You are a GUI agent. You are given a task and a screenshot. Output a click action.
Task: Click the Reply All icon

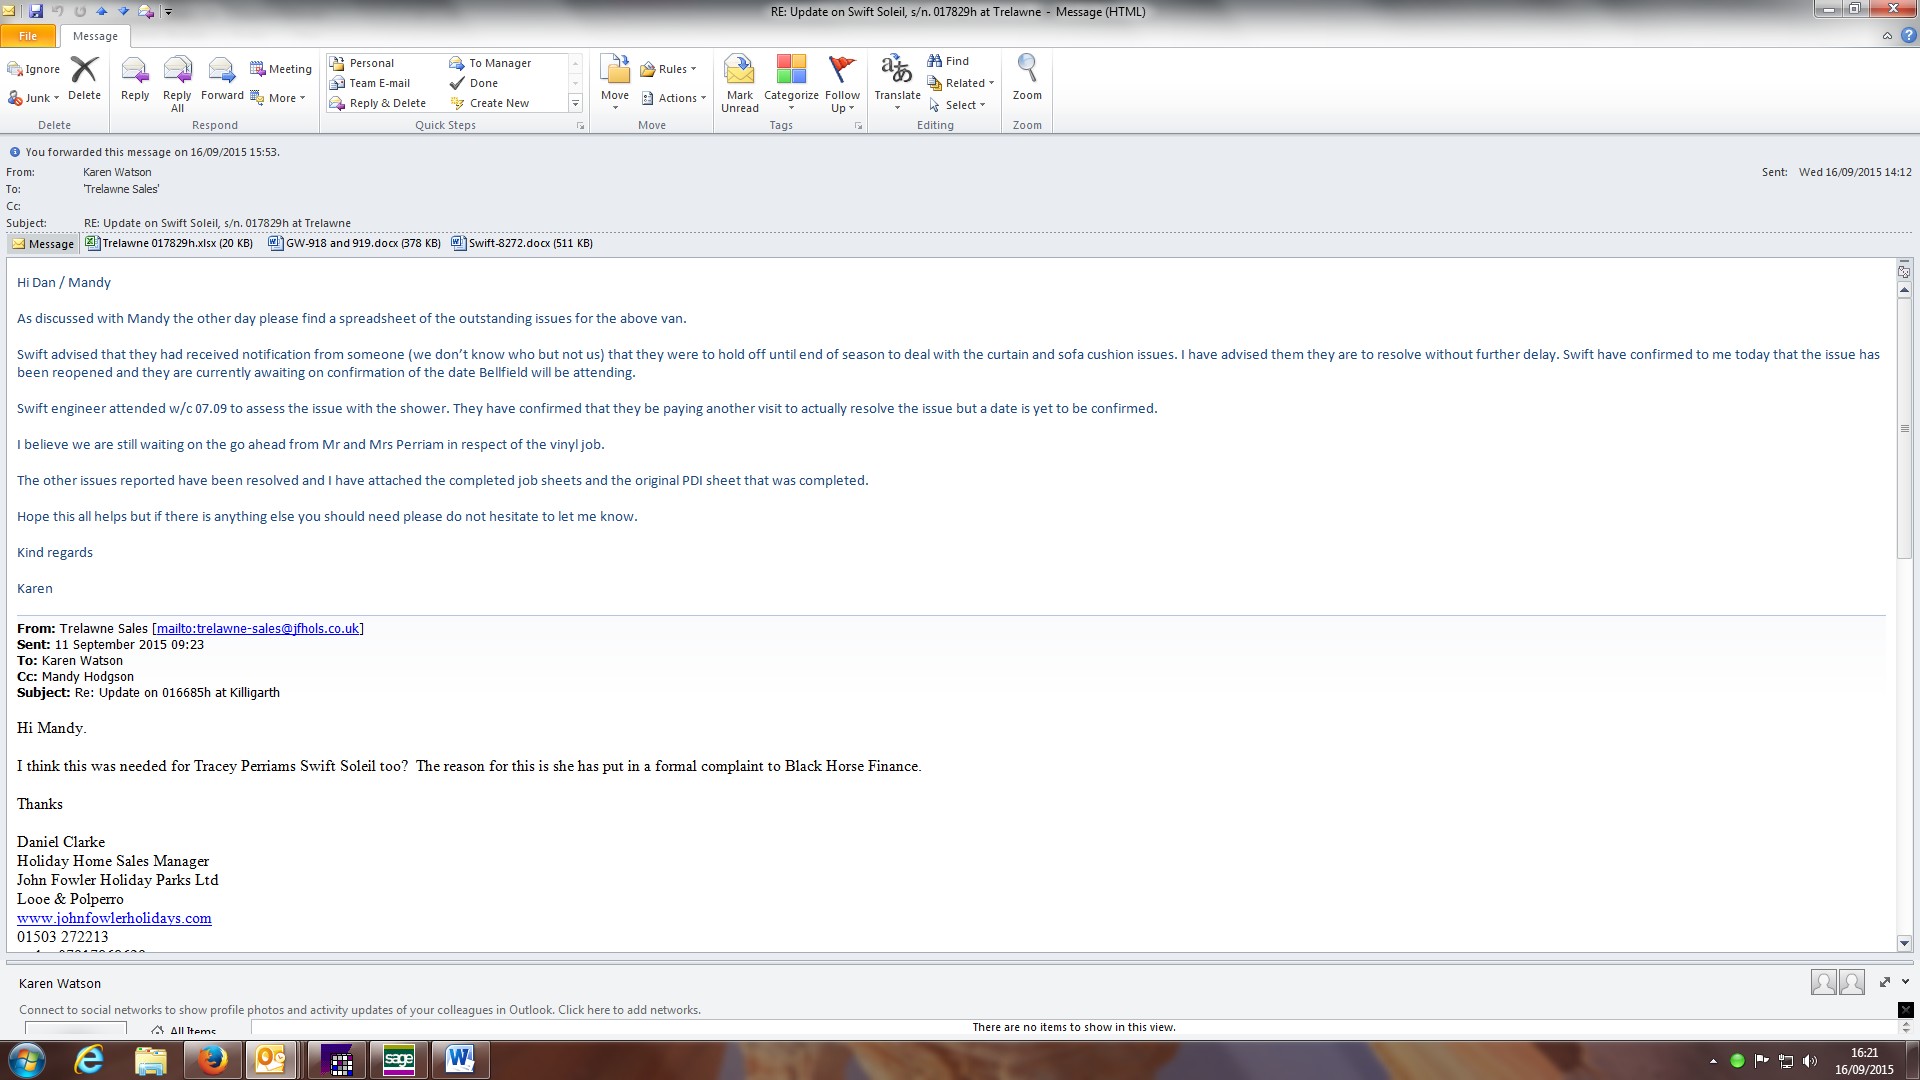177,71
